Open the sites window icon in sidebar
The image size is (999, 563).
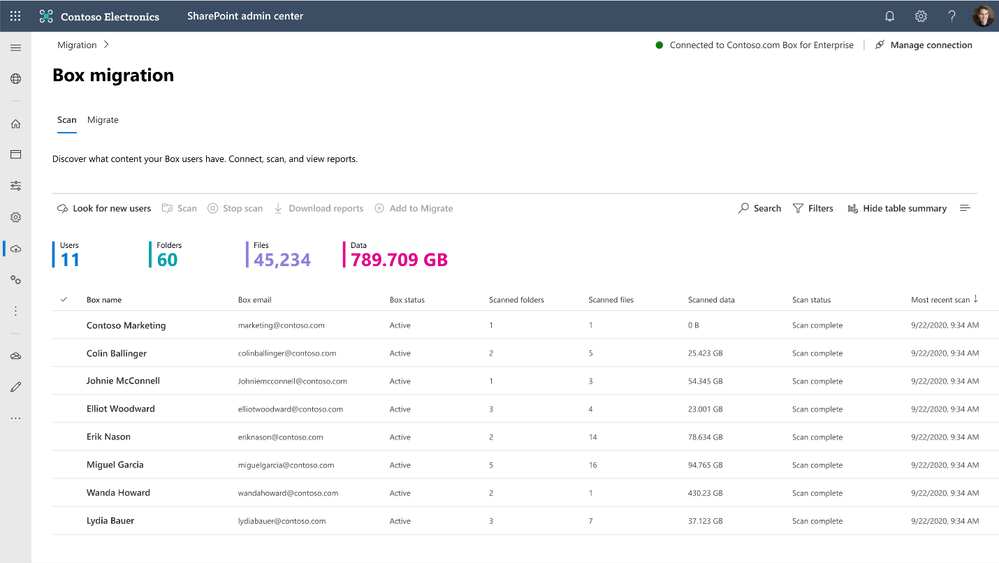pyautogui.click(x=16, y=154)
